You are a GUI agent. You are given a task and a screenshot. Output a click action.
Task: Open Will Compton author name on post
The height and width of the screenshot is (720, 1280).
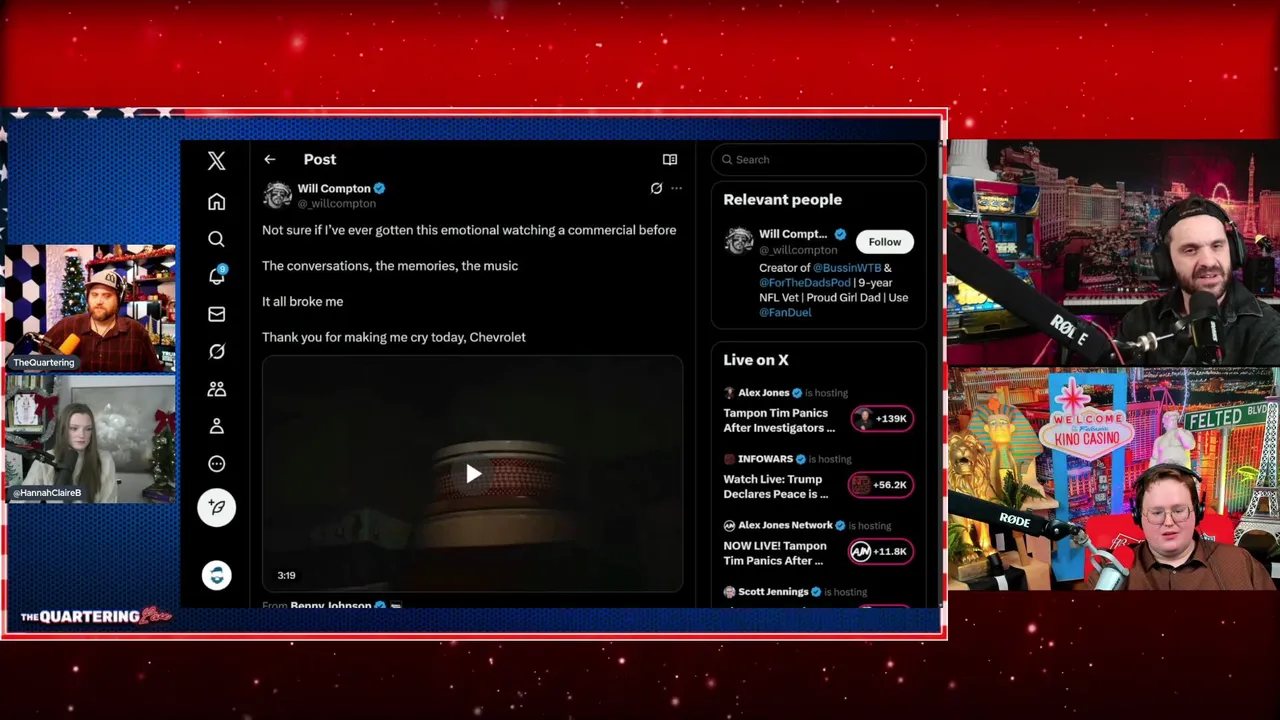pos(334,188)
